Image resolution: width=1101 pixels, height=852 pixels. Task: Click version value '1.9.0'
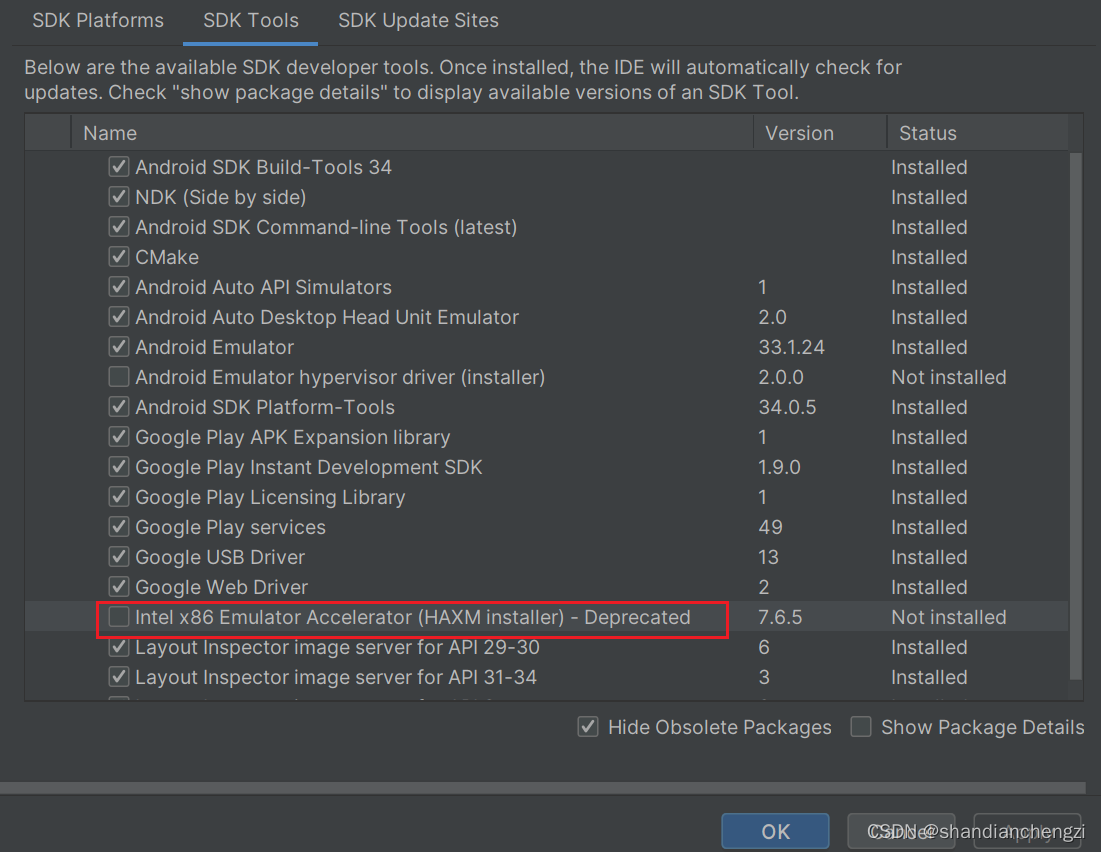click(x=779, y=467)
